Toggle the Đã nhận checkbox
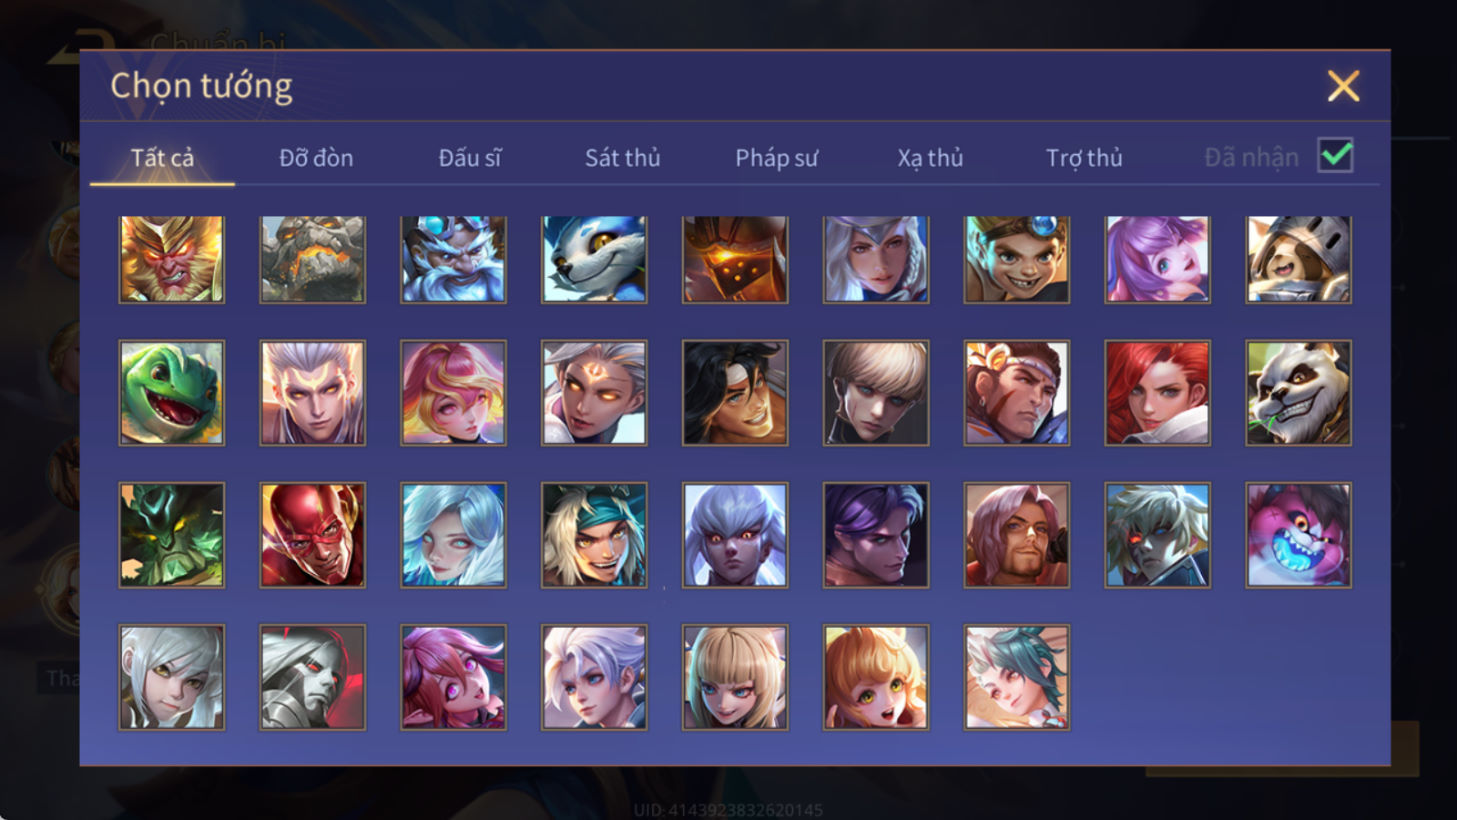The height and width of the screenshot is (820, 1457). (x=1335, y=156)
